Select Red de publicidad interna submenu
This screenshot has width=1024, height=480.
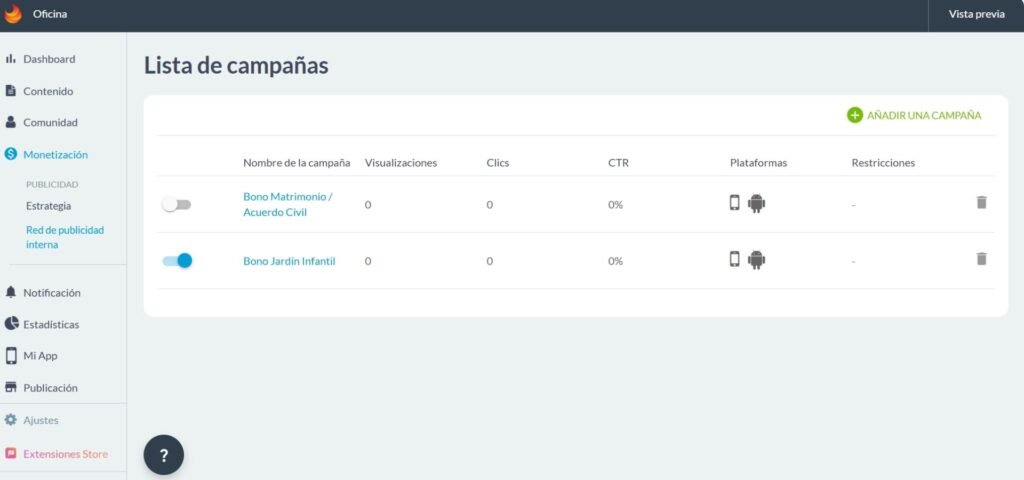pyautogui.click(x=64, y=237)
